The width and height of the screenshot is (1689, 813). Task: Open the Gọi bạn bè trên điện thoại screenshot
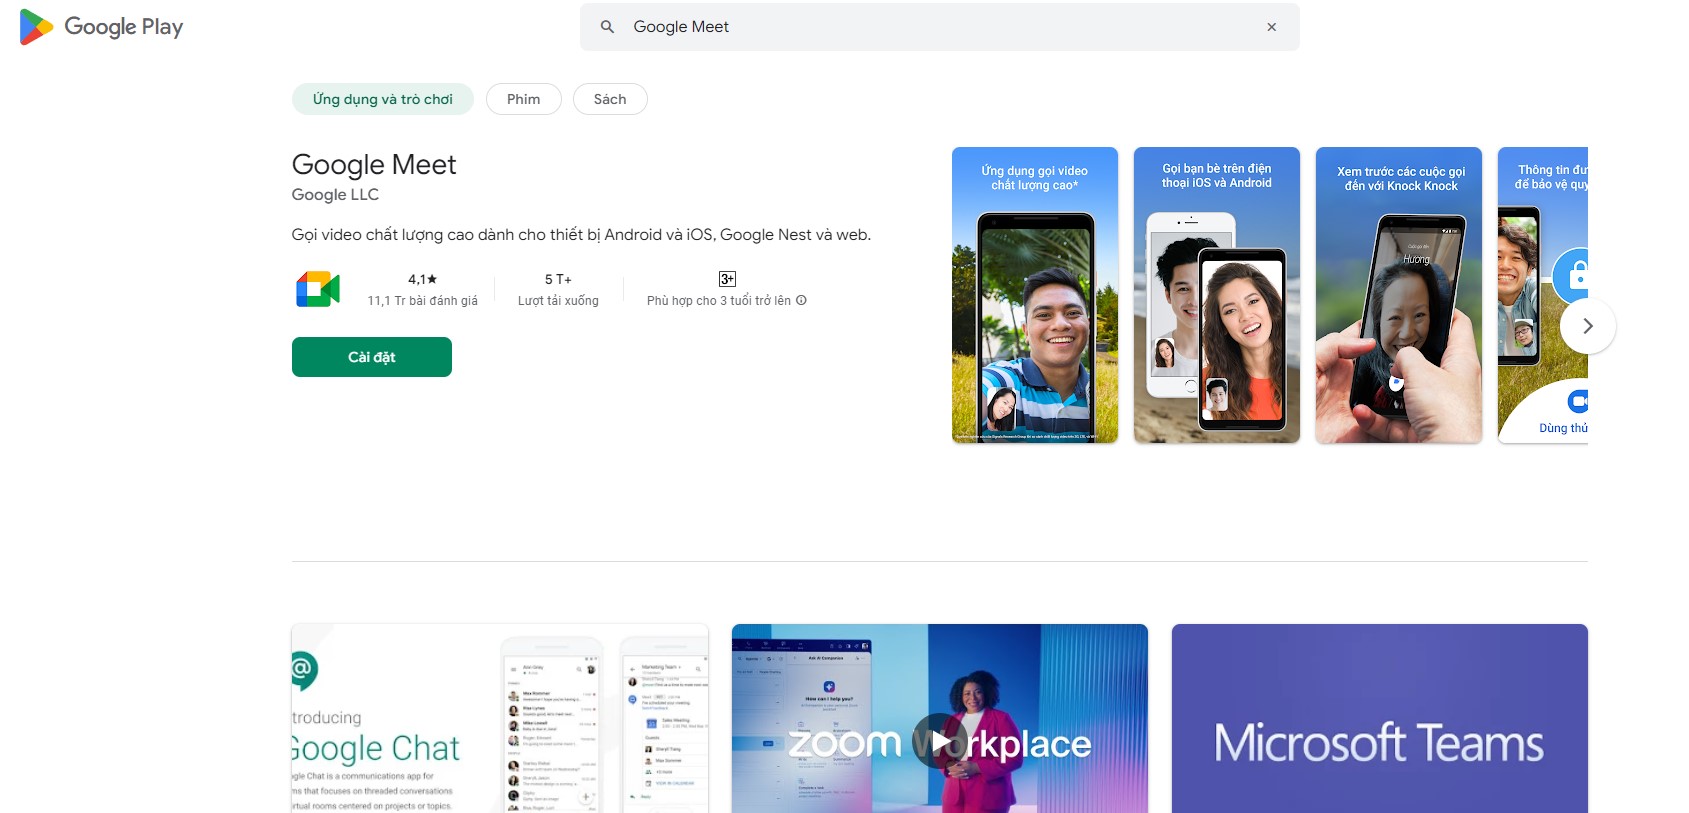[1217, 295]
